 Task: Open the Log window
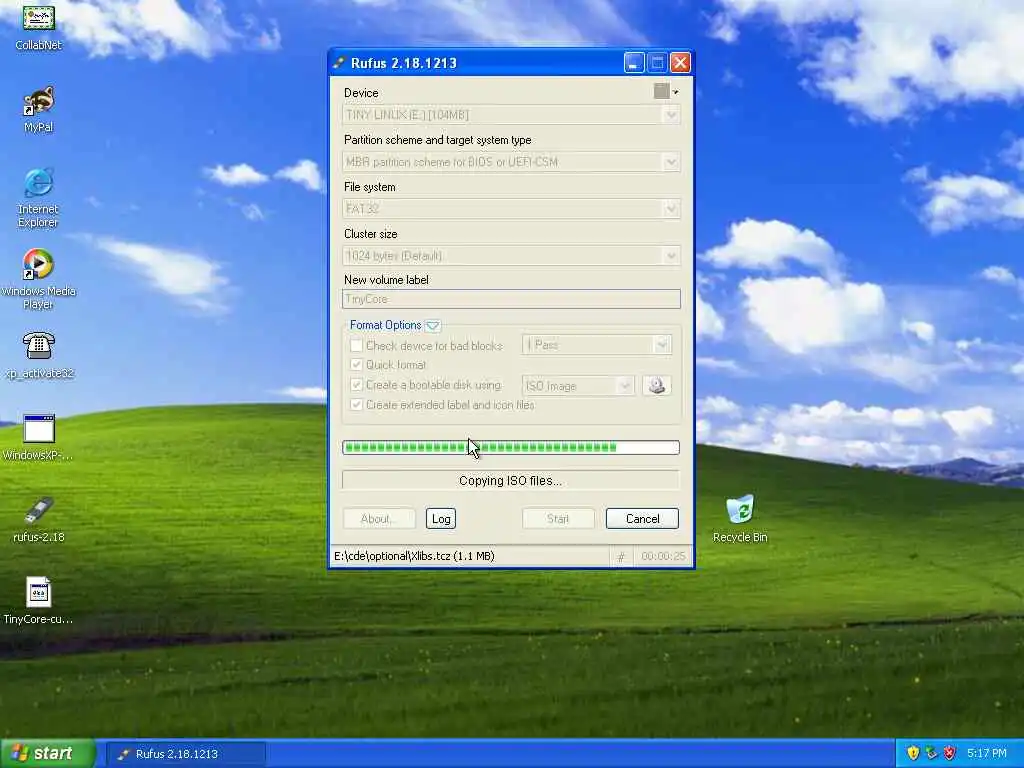click(x=441, y=519)
